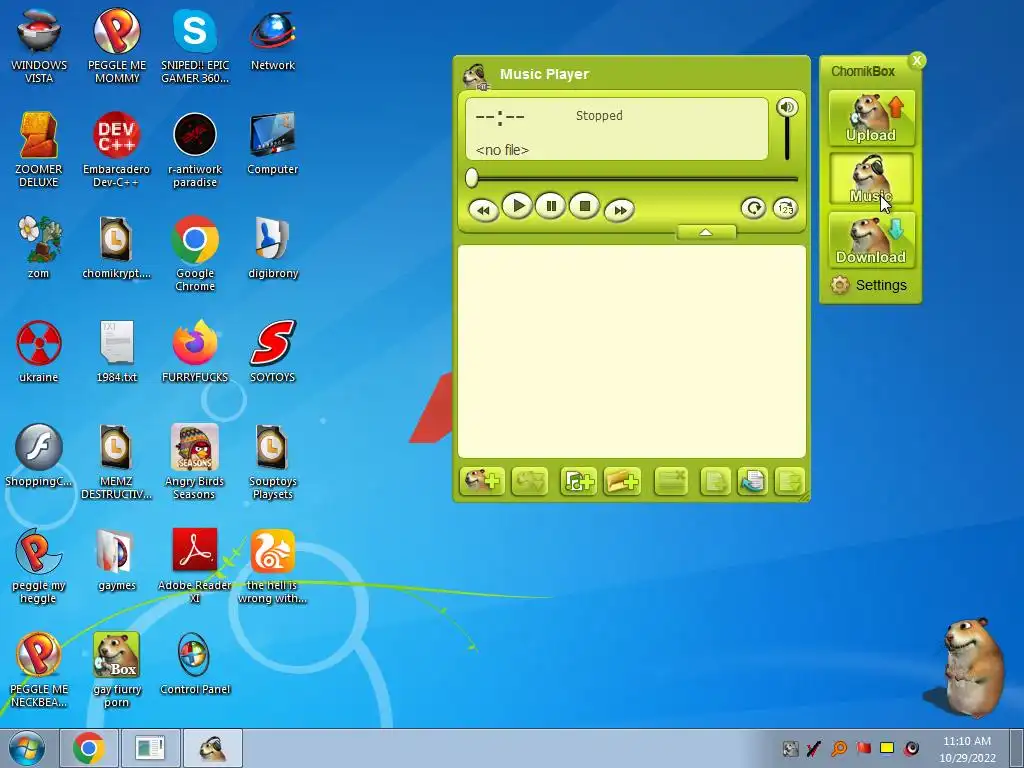This screenshot has width=1024, height=768.
Task: Click the greyed hamster download-arrow button
Action: pos(530,482)
